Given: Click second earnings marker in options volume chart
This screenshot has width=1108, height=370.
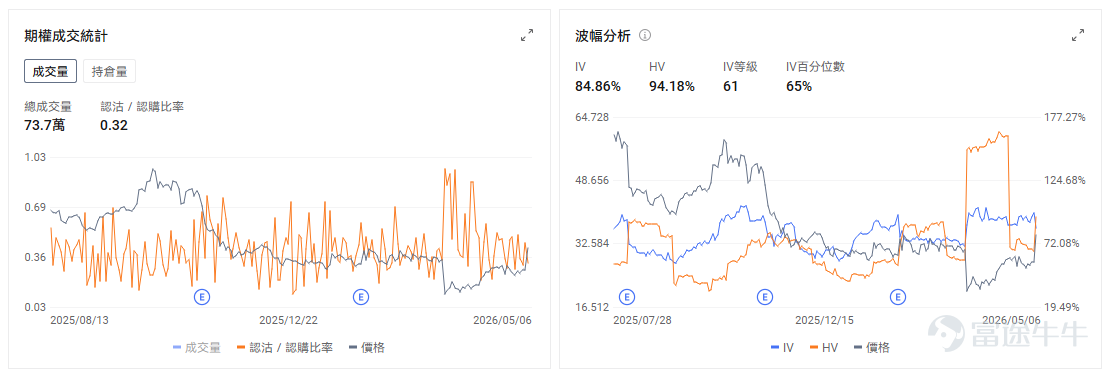Looking at the screenshot, I should tap(361, 297).
